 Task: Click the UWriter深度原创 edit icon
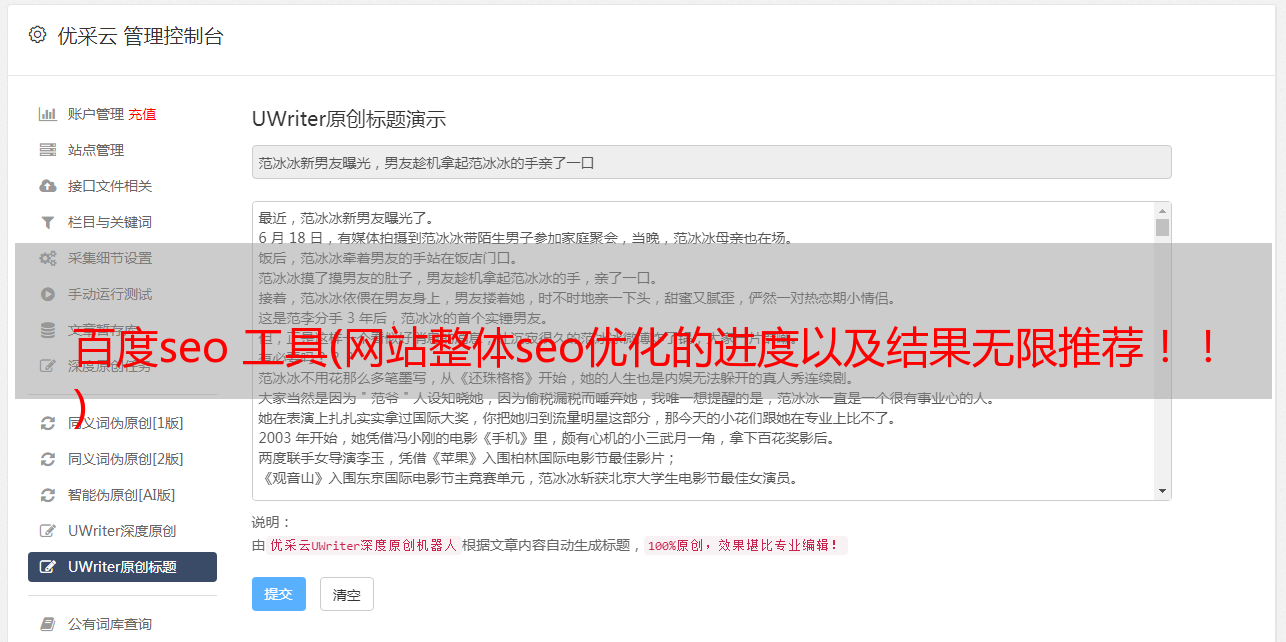point(47,531)
